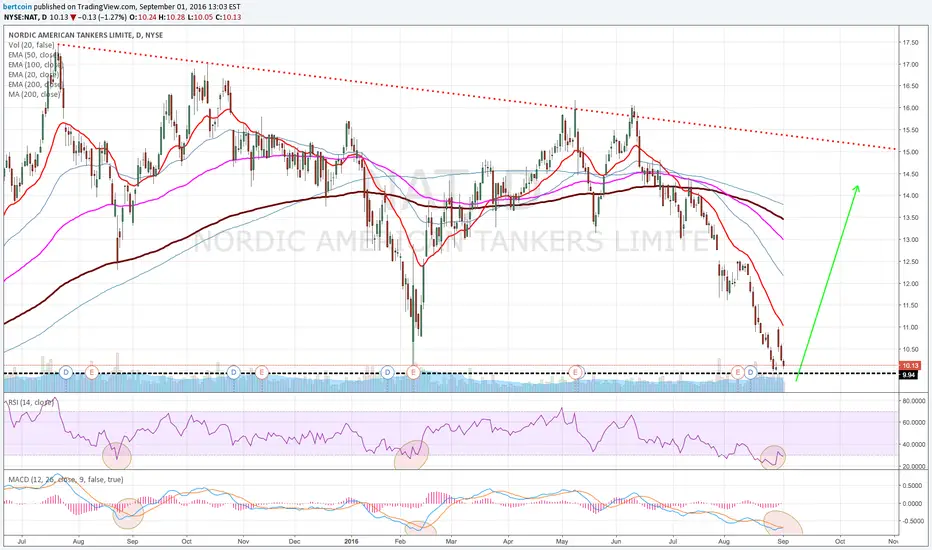Screen dimensions: 932x550
Task: Click the C:10.13 close value in header
Action: (228, 17)
